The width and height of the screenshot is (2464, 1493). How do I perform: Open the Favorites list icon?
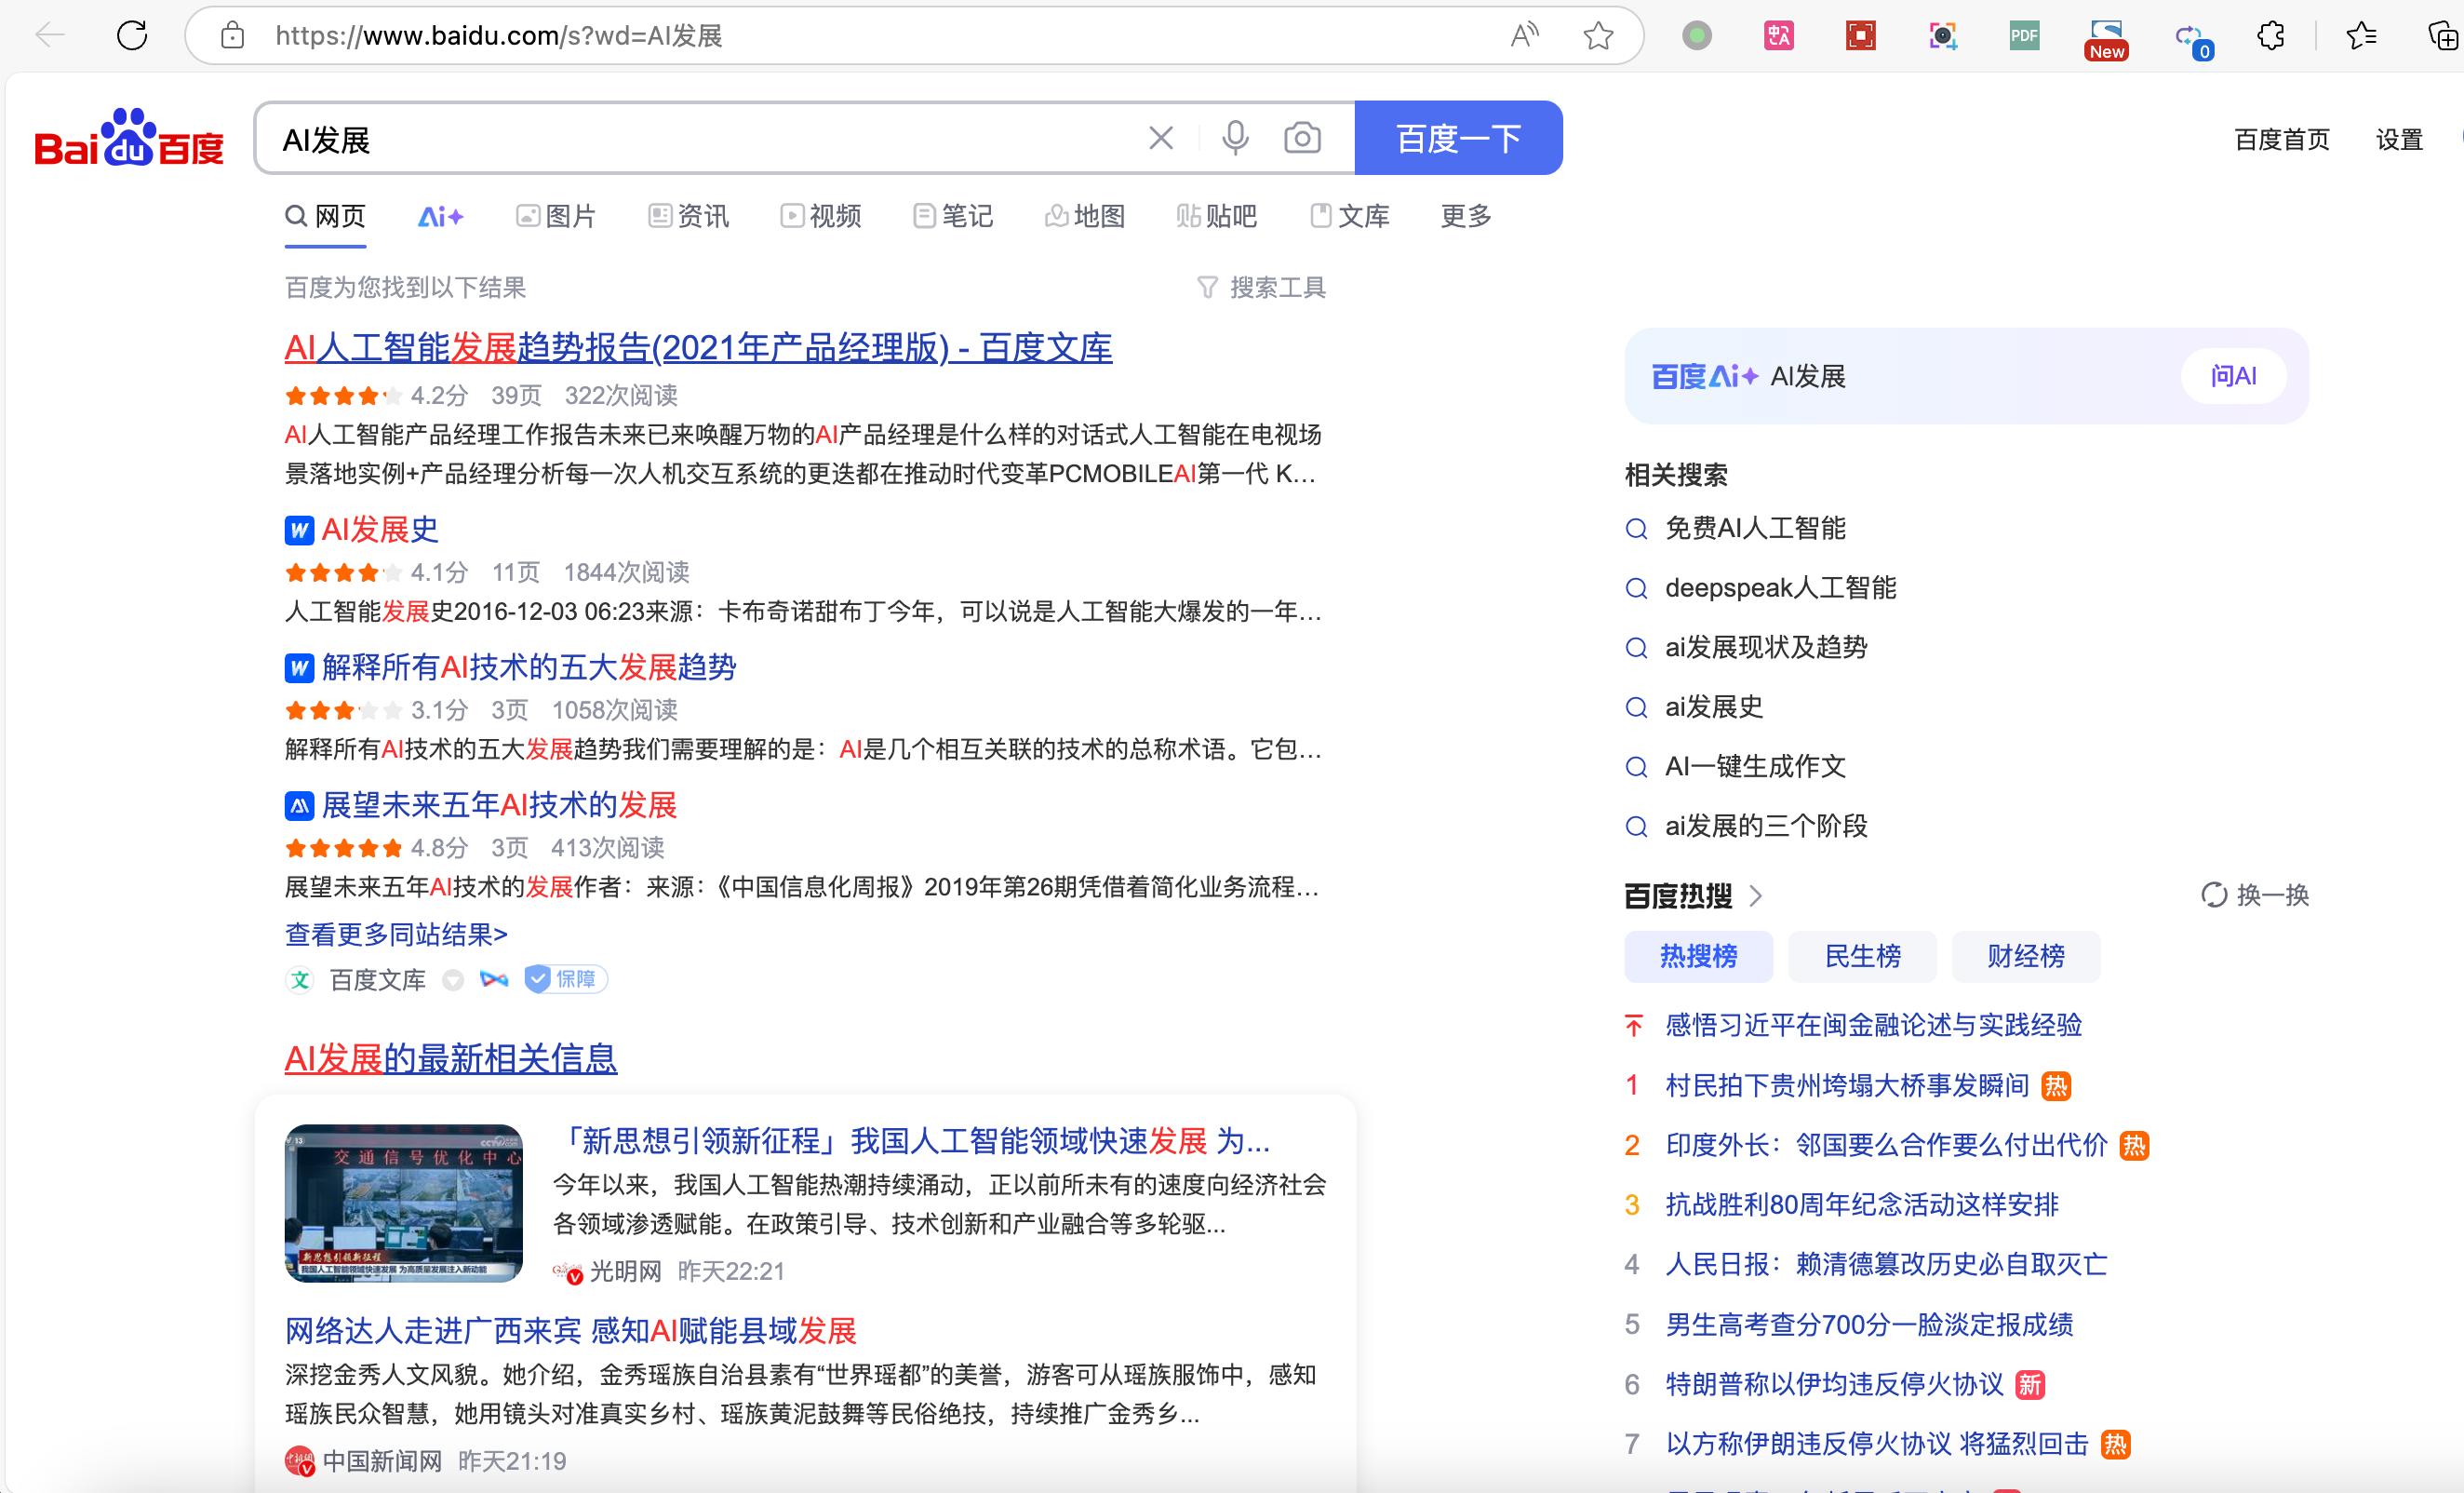tap(2361, 36)
